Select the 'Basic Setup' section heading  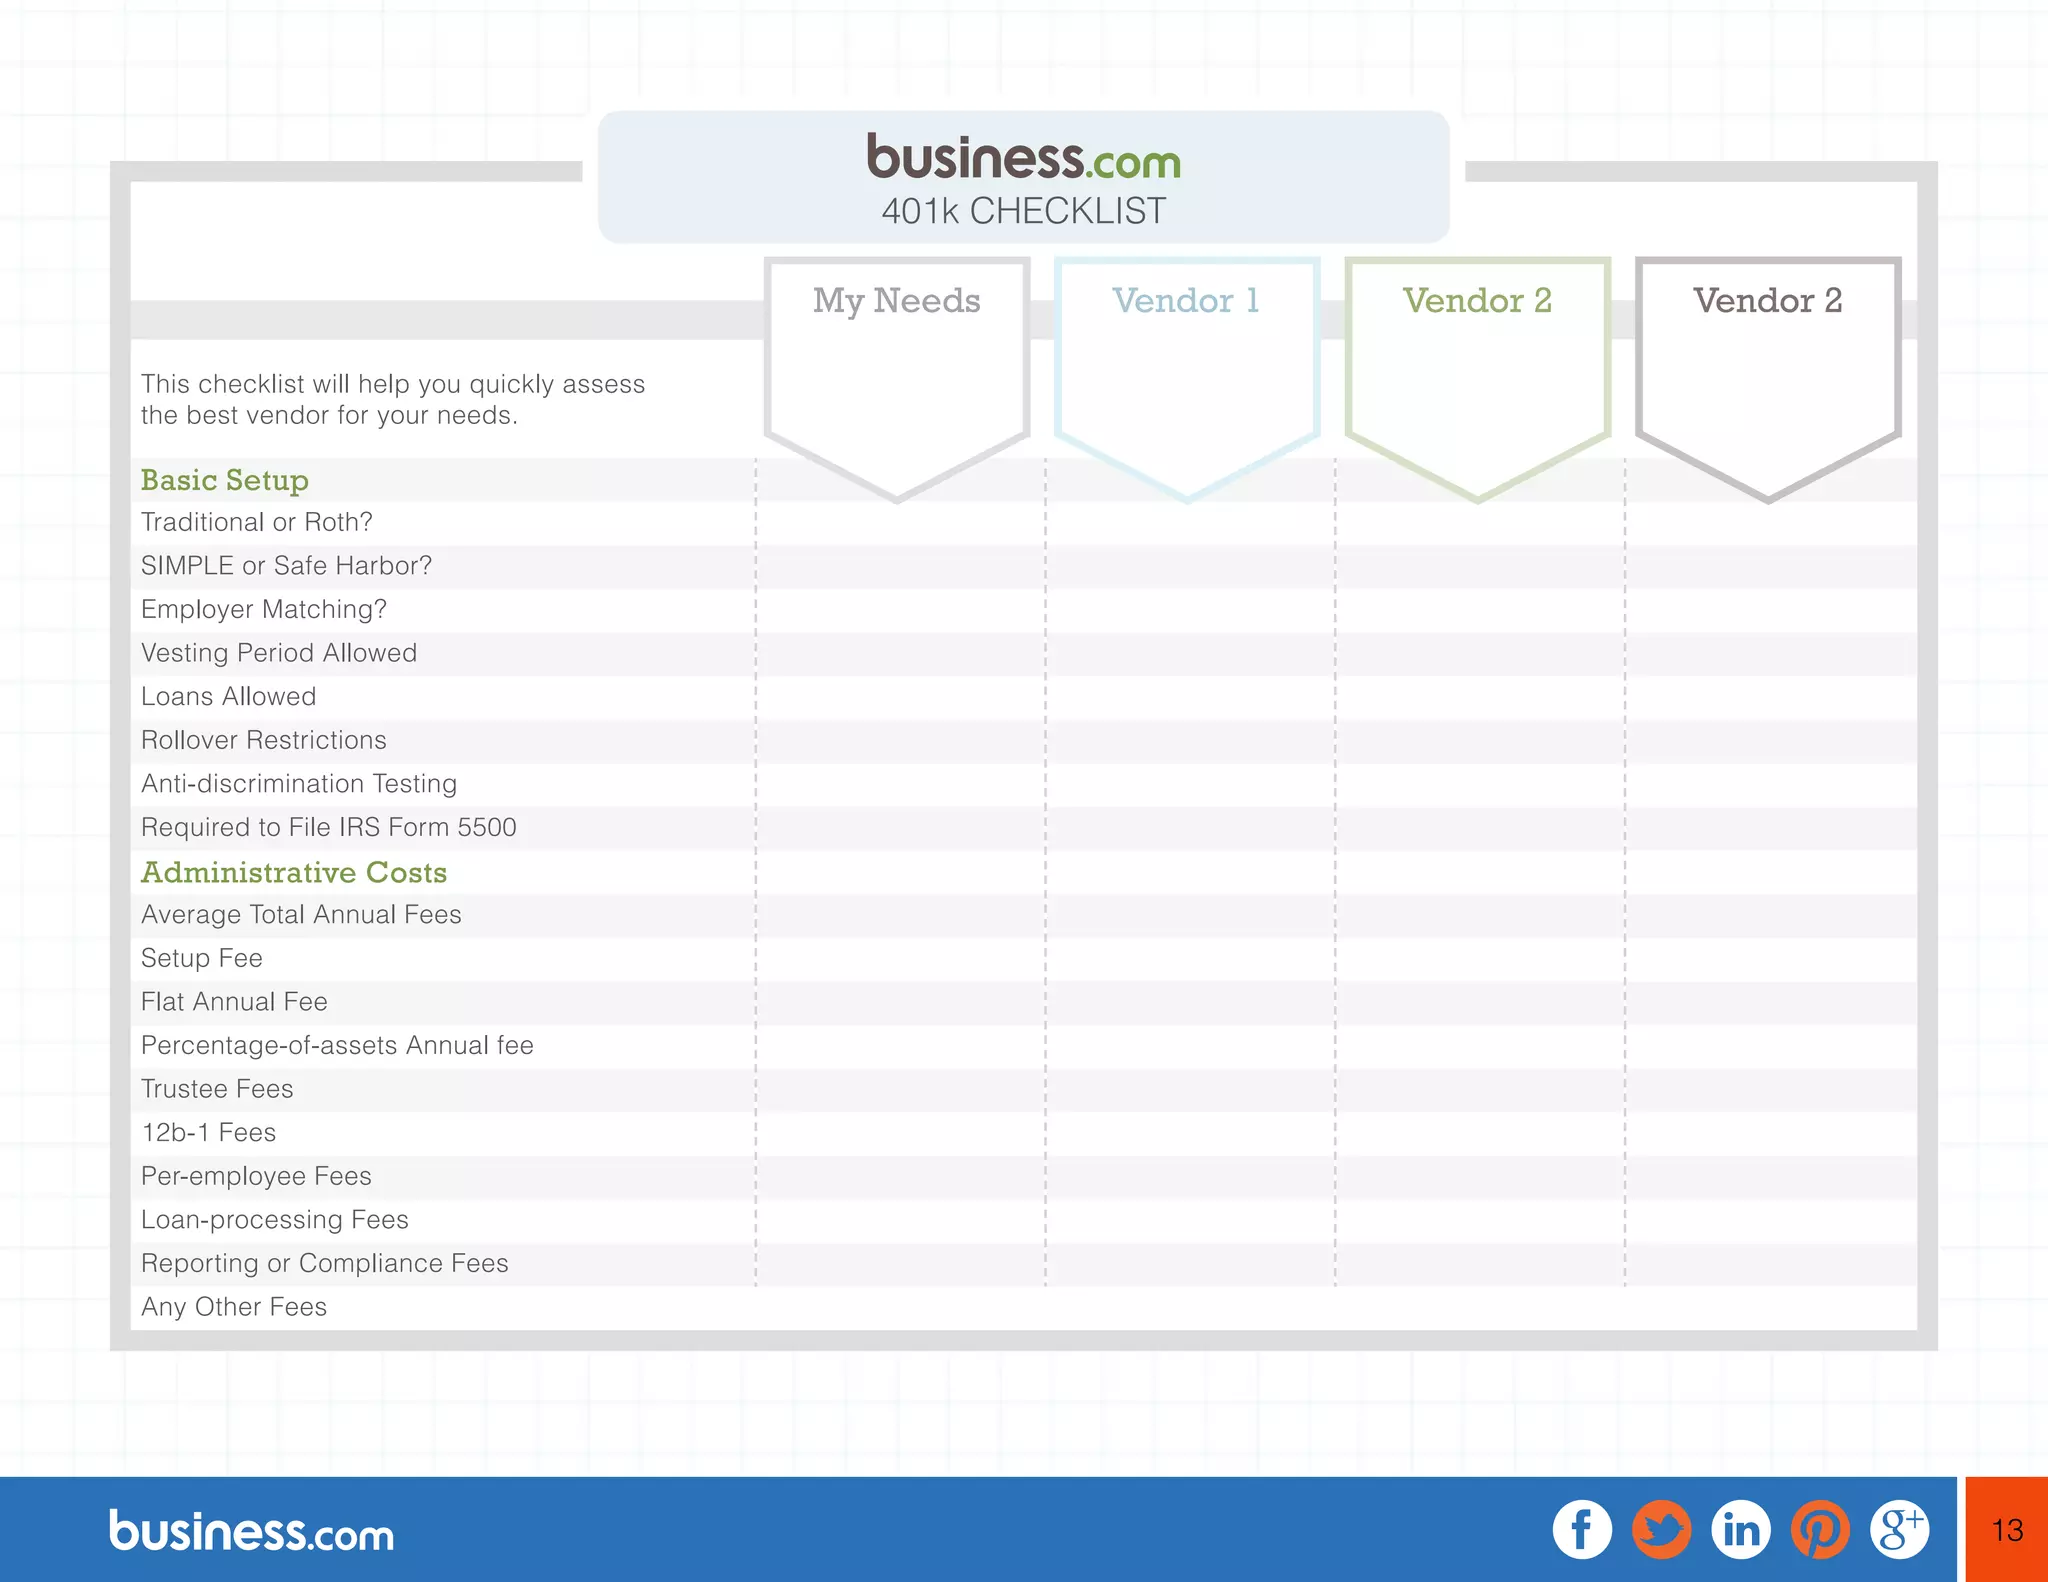click(224, 480)
